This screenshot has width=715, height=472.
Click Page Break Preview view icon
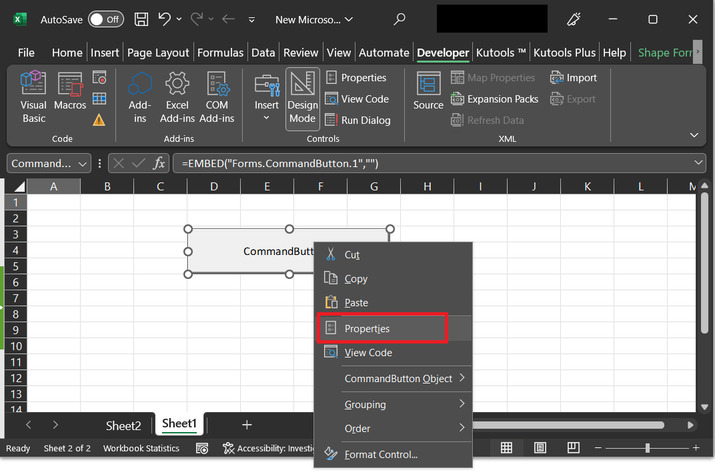coord(572,448)
